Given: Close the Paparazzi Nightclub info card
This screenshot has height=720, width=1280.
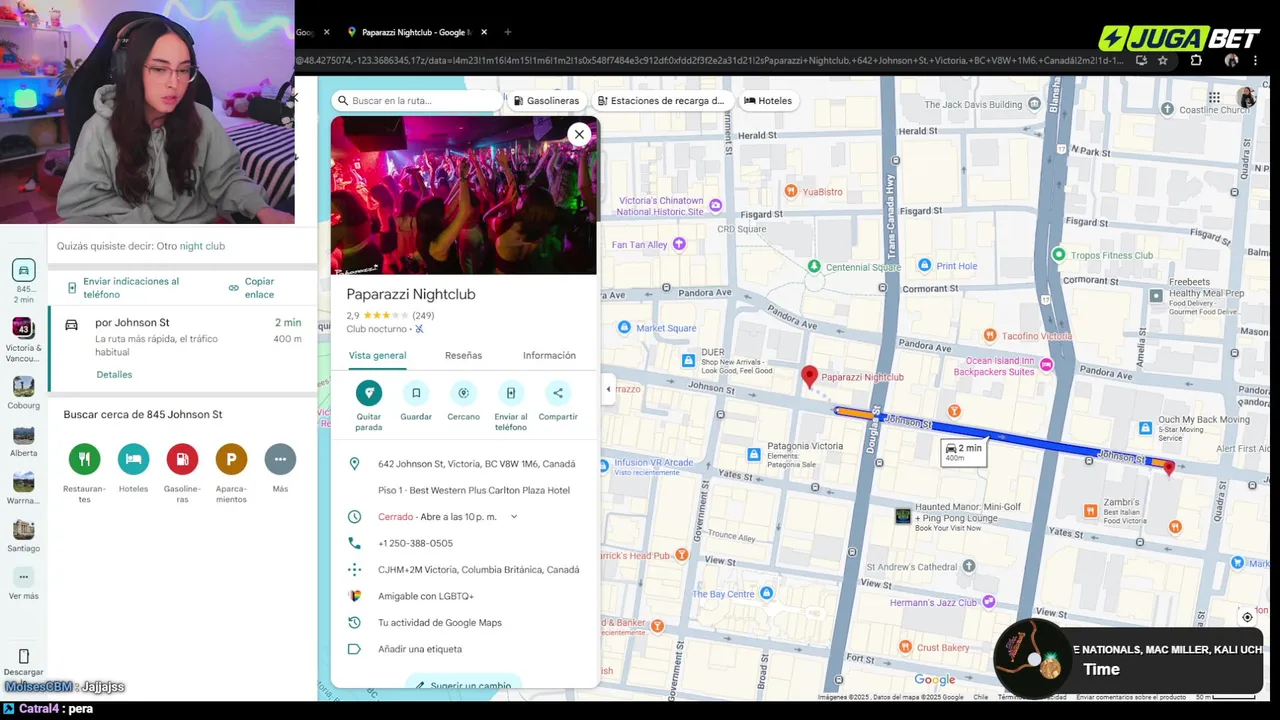Looking at the screenshot, I should coord(579,134).
